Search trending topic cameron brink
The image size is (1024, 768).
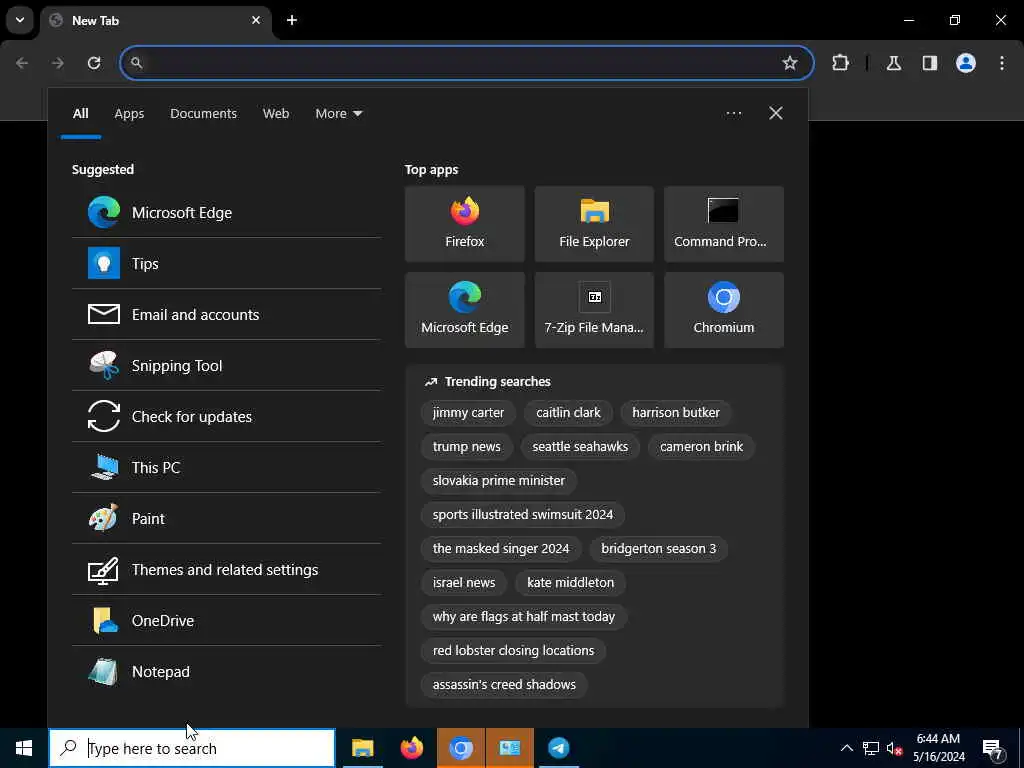[x=701, y=447]
